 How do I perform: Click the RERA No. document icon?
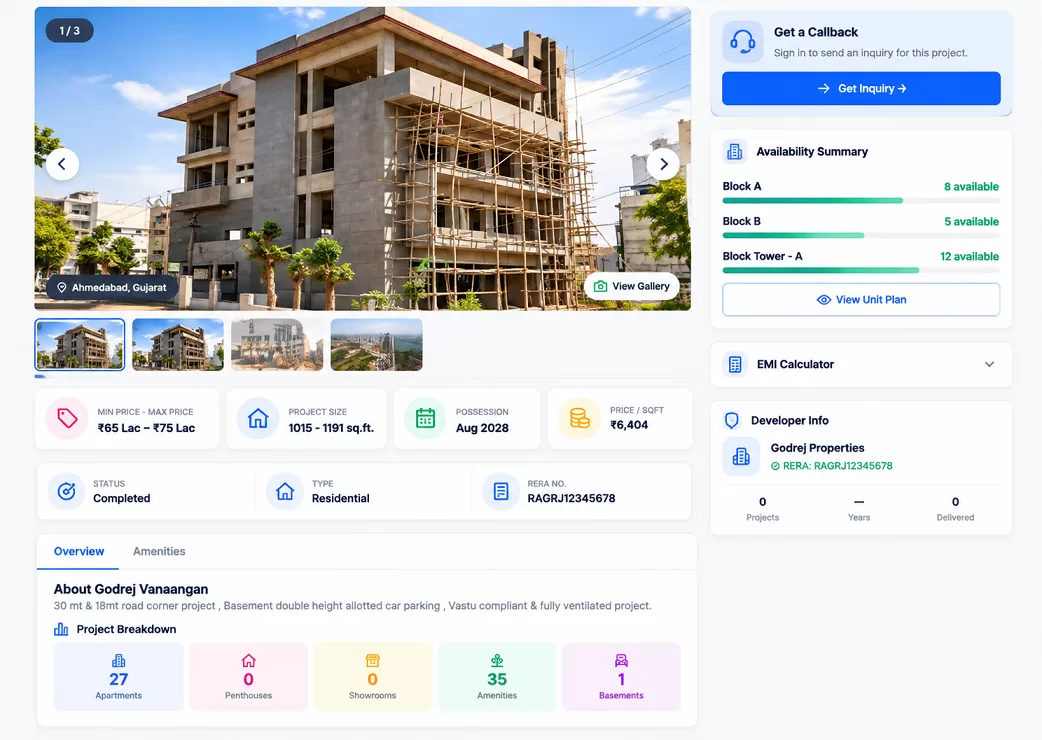pyautogui.click(x=501, y=491)
